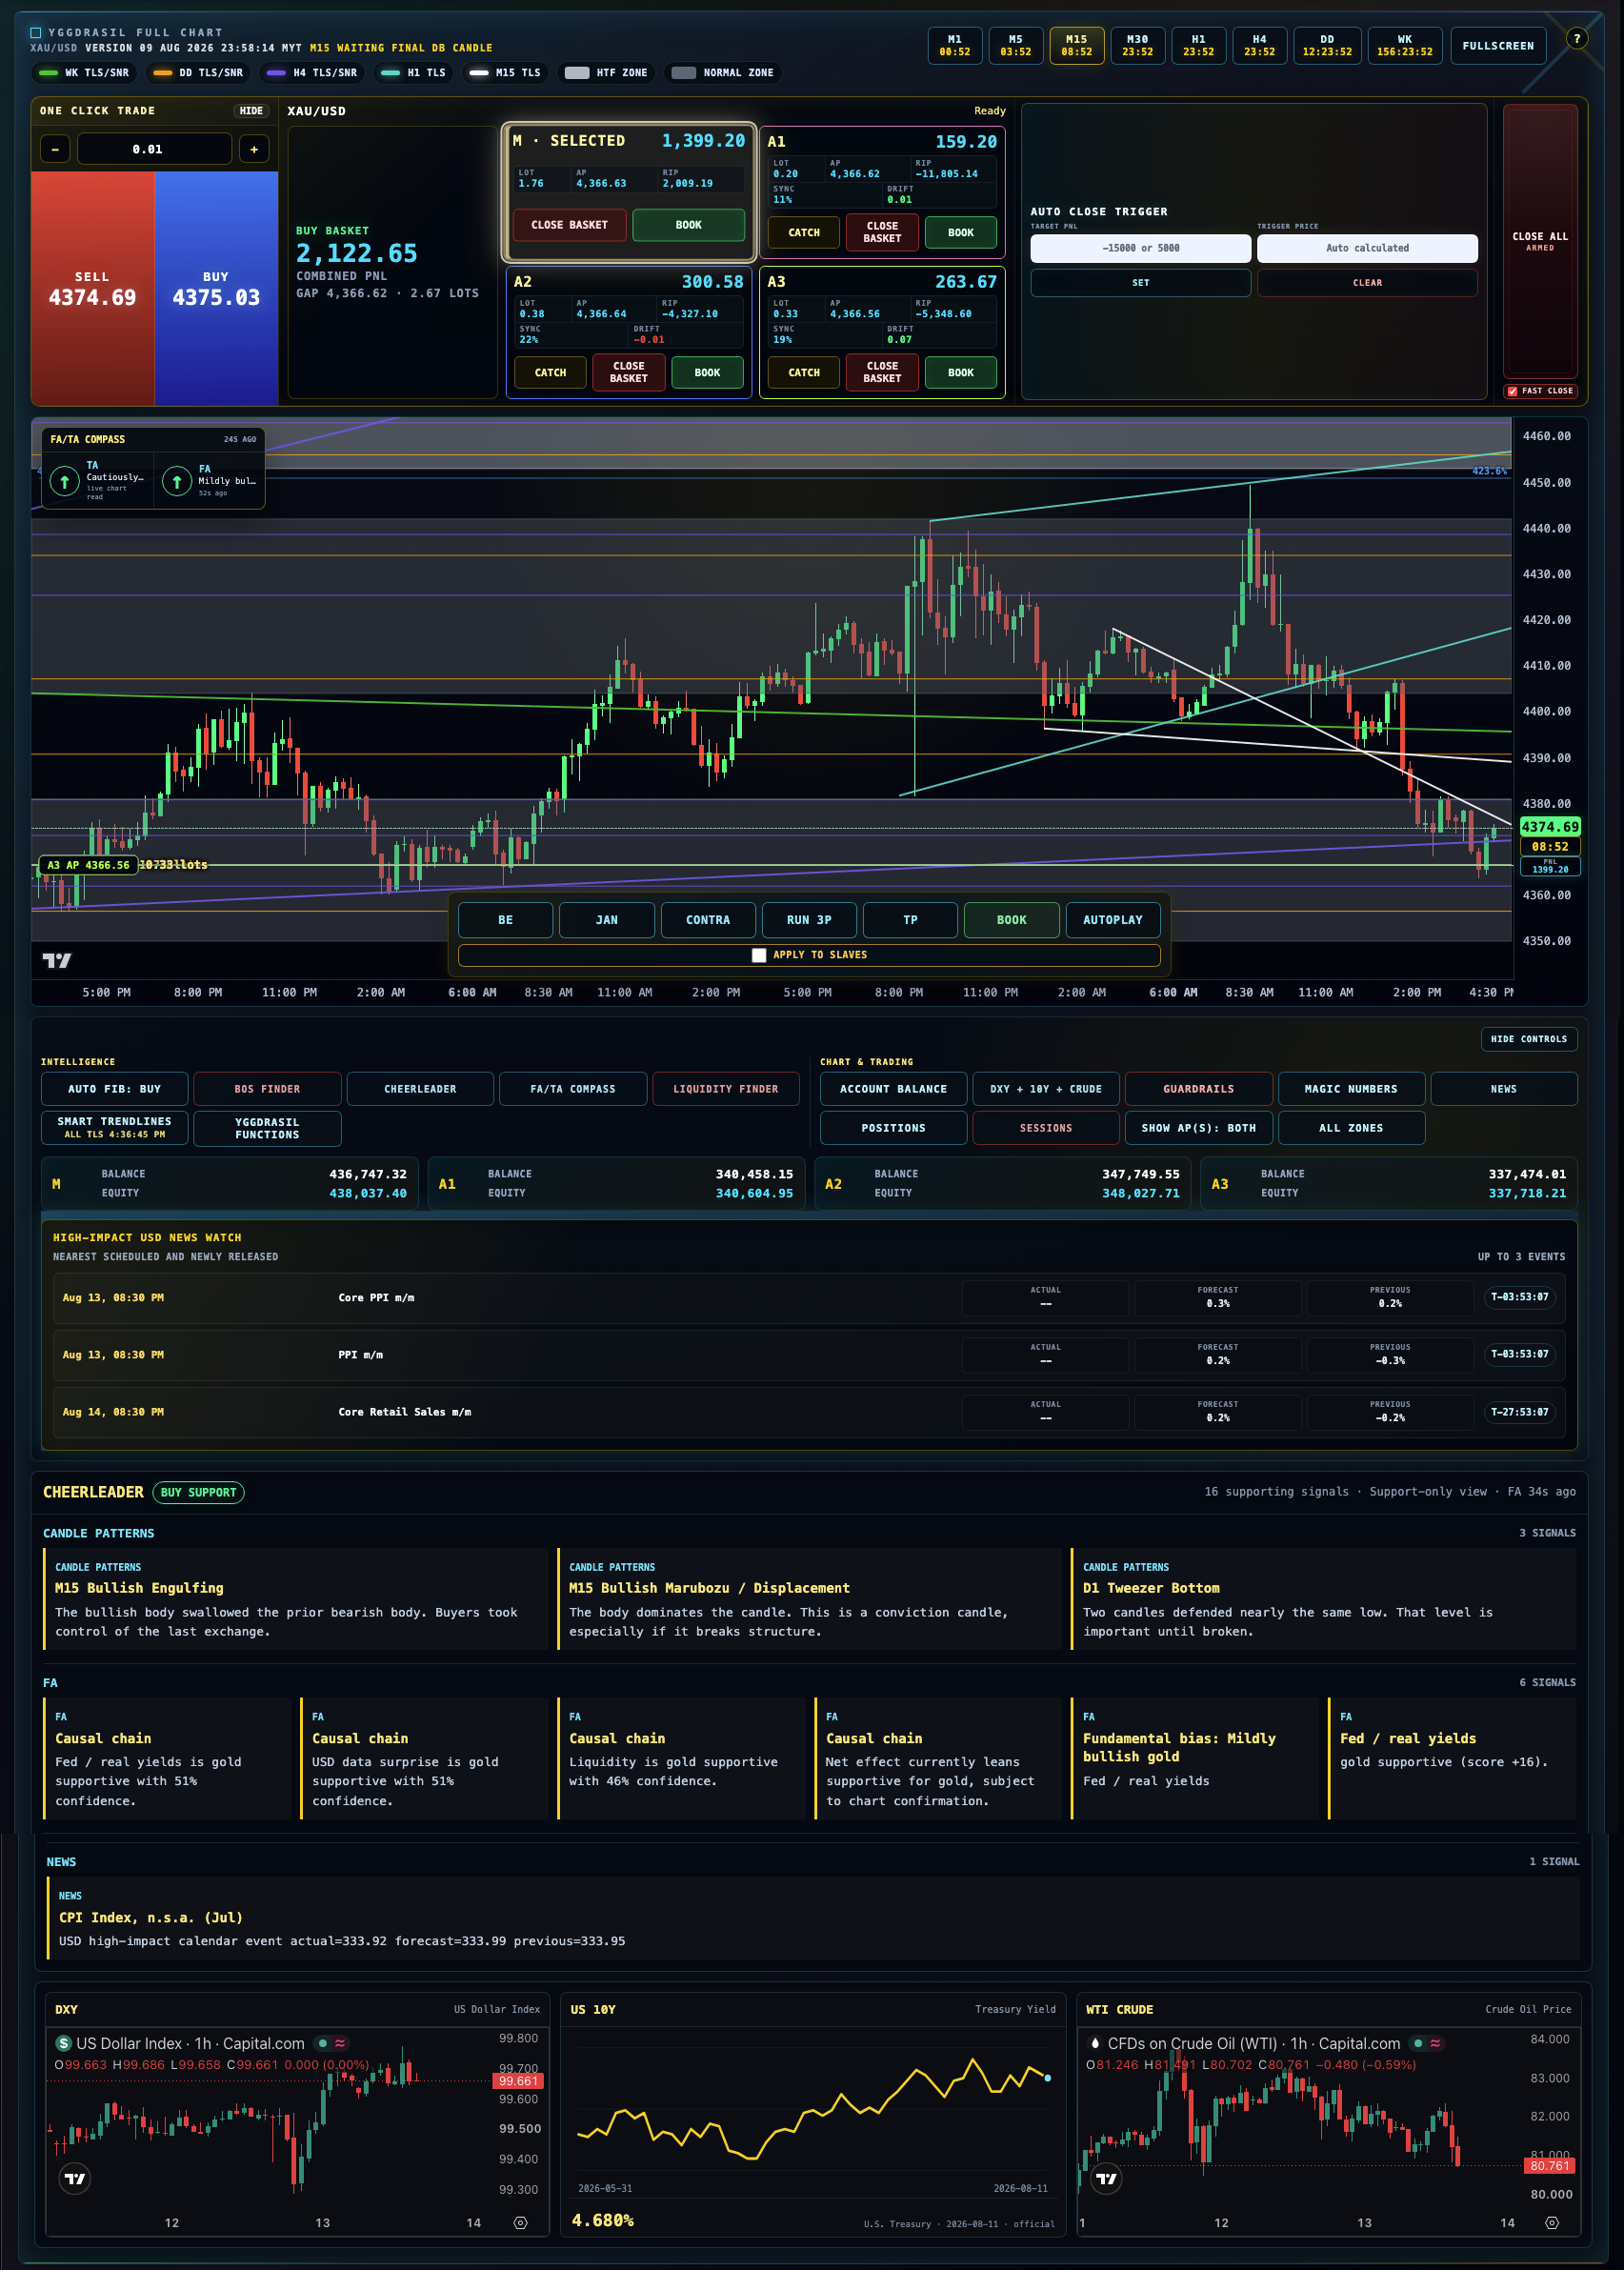Click CATCH on the A1 card

[804, 232]
